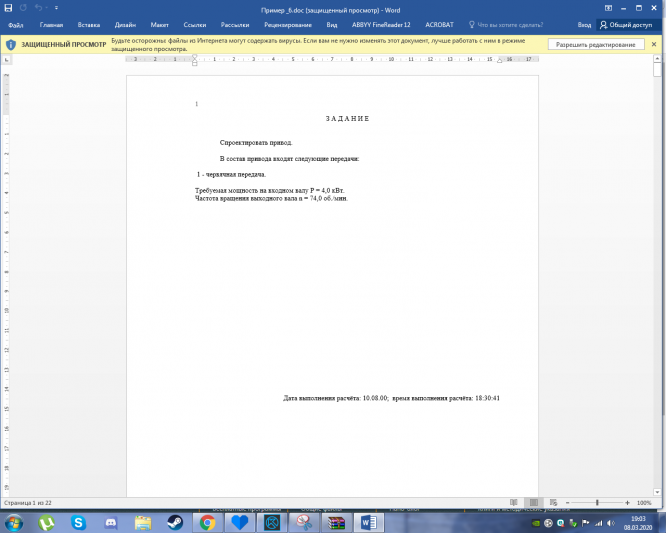Screen dimensions: 666x533
Task: Click the zoom slider handle
Action: (597, 503)
